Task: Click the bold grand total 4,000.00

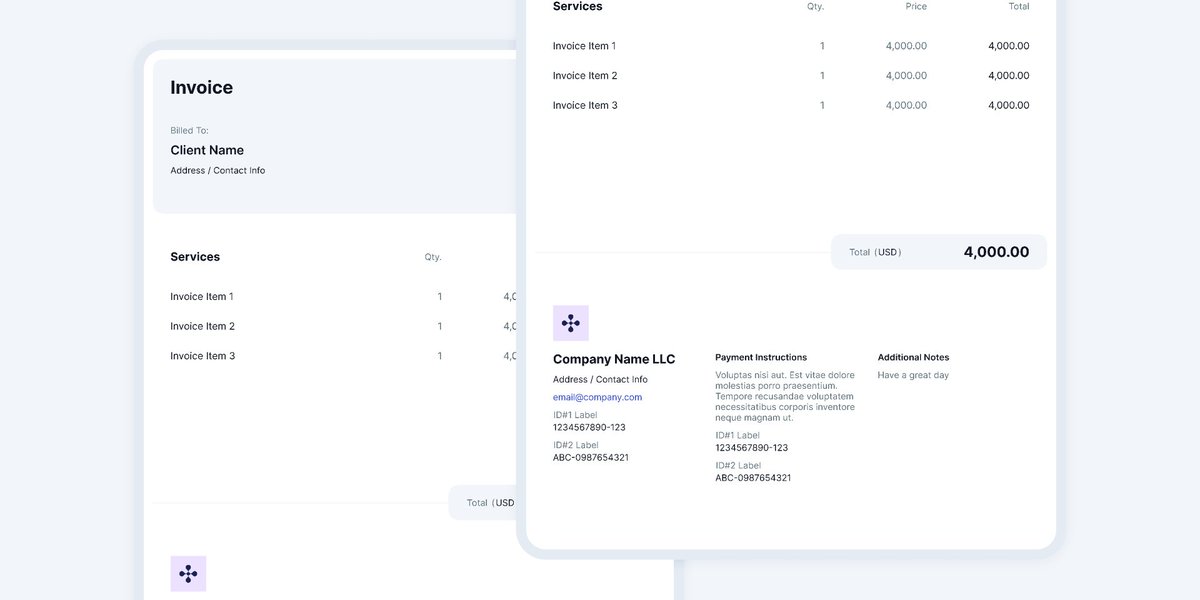Action: pyautogui.click(x=996, y=252)
